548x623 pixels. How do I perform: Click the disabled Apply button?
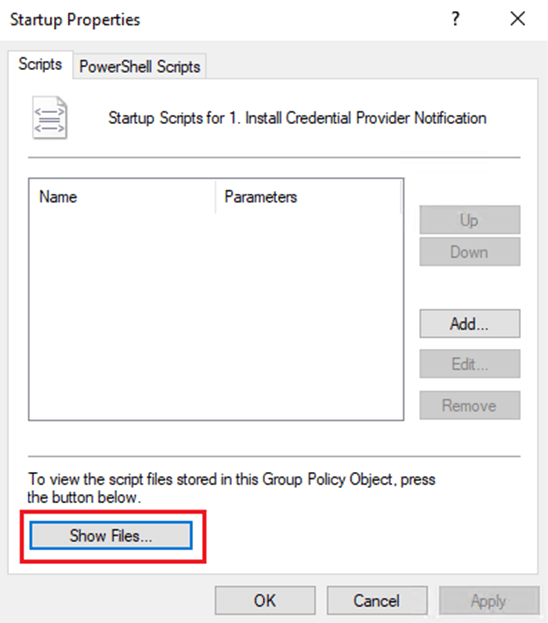[489, 600]
